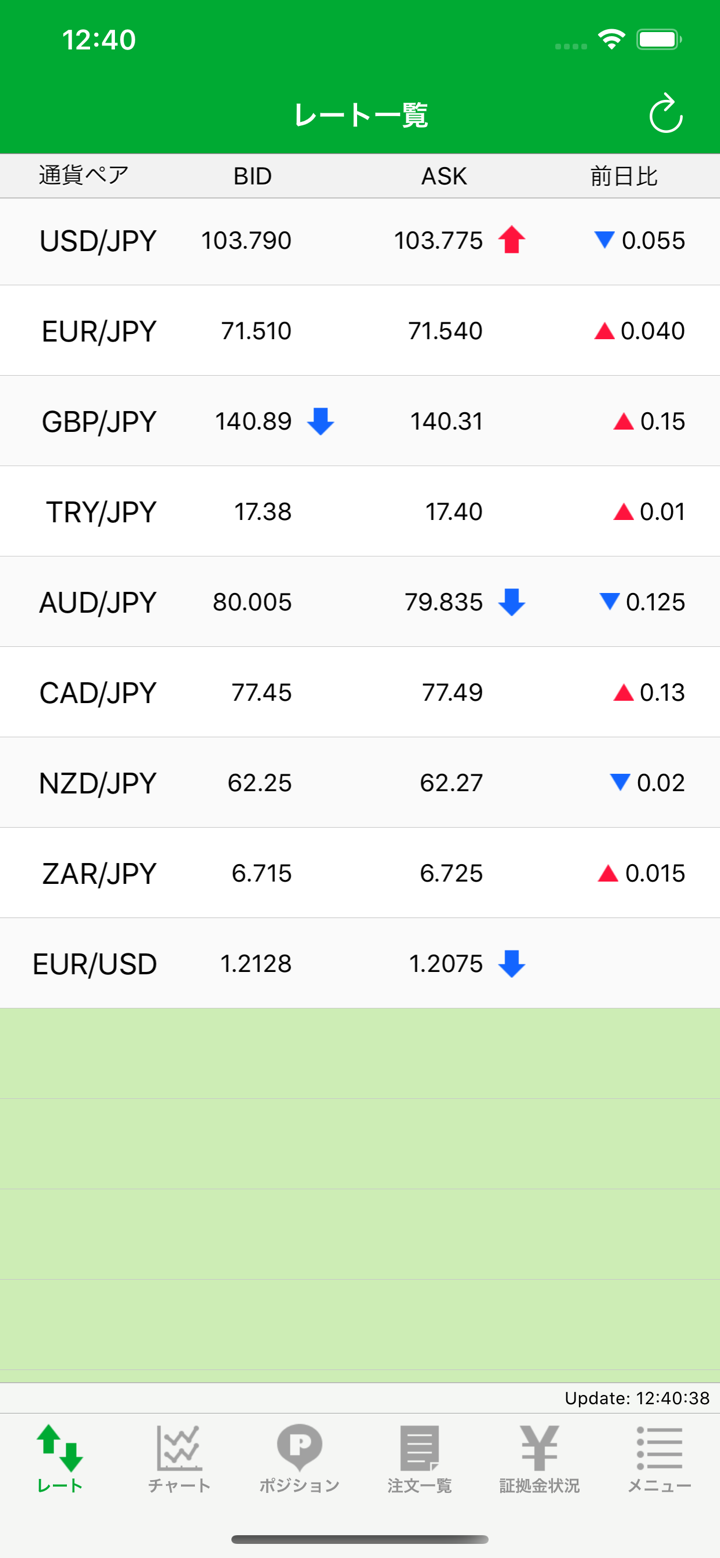
Task: Select the ZAR/JPY currency pair
Action: point(99,874)
